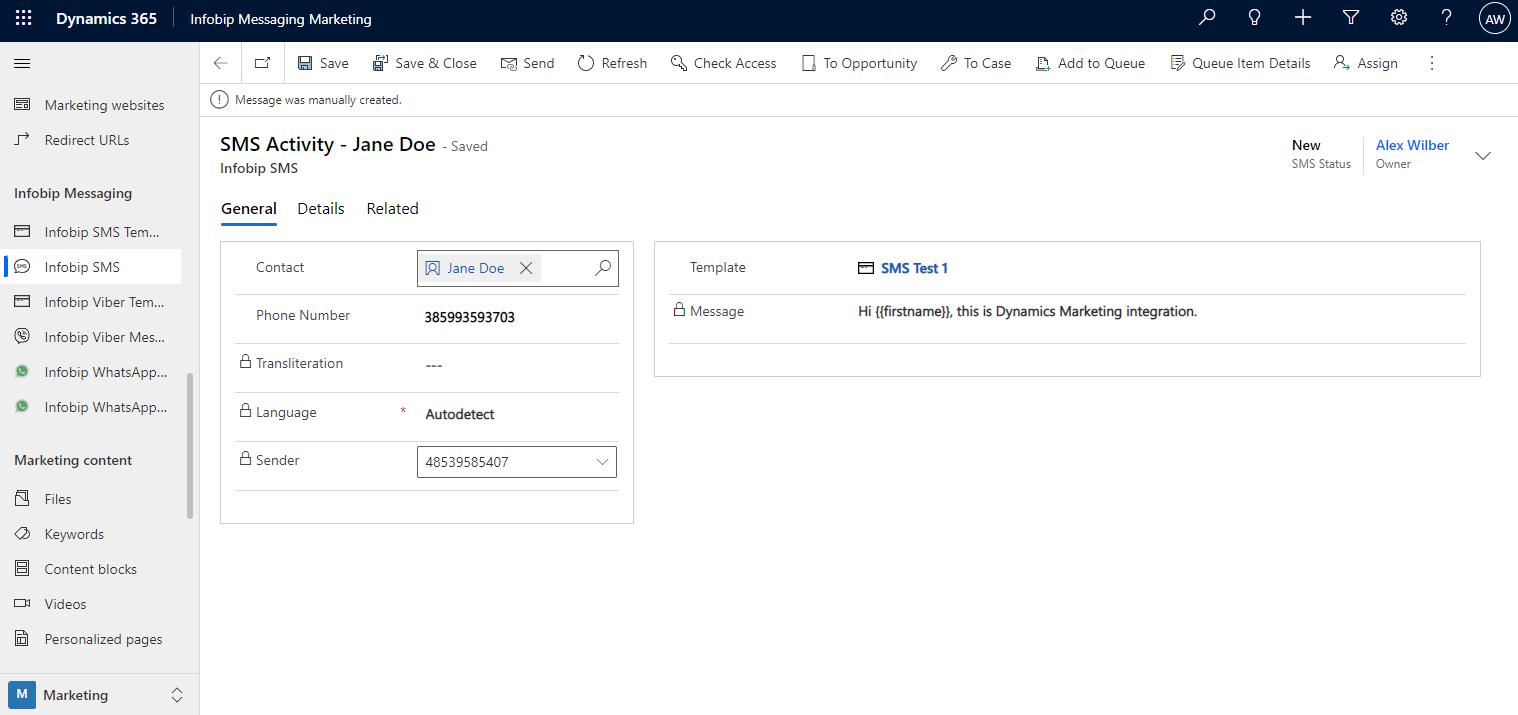
Task: Switch to the Related tab
Action: (x=392, y=209)
